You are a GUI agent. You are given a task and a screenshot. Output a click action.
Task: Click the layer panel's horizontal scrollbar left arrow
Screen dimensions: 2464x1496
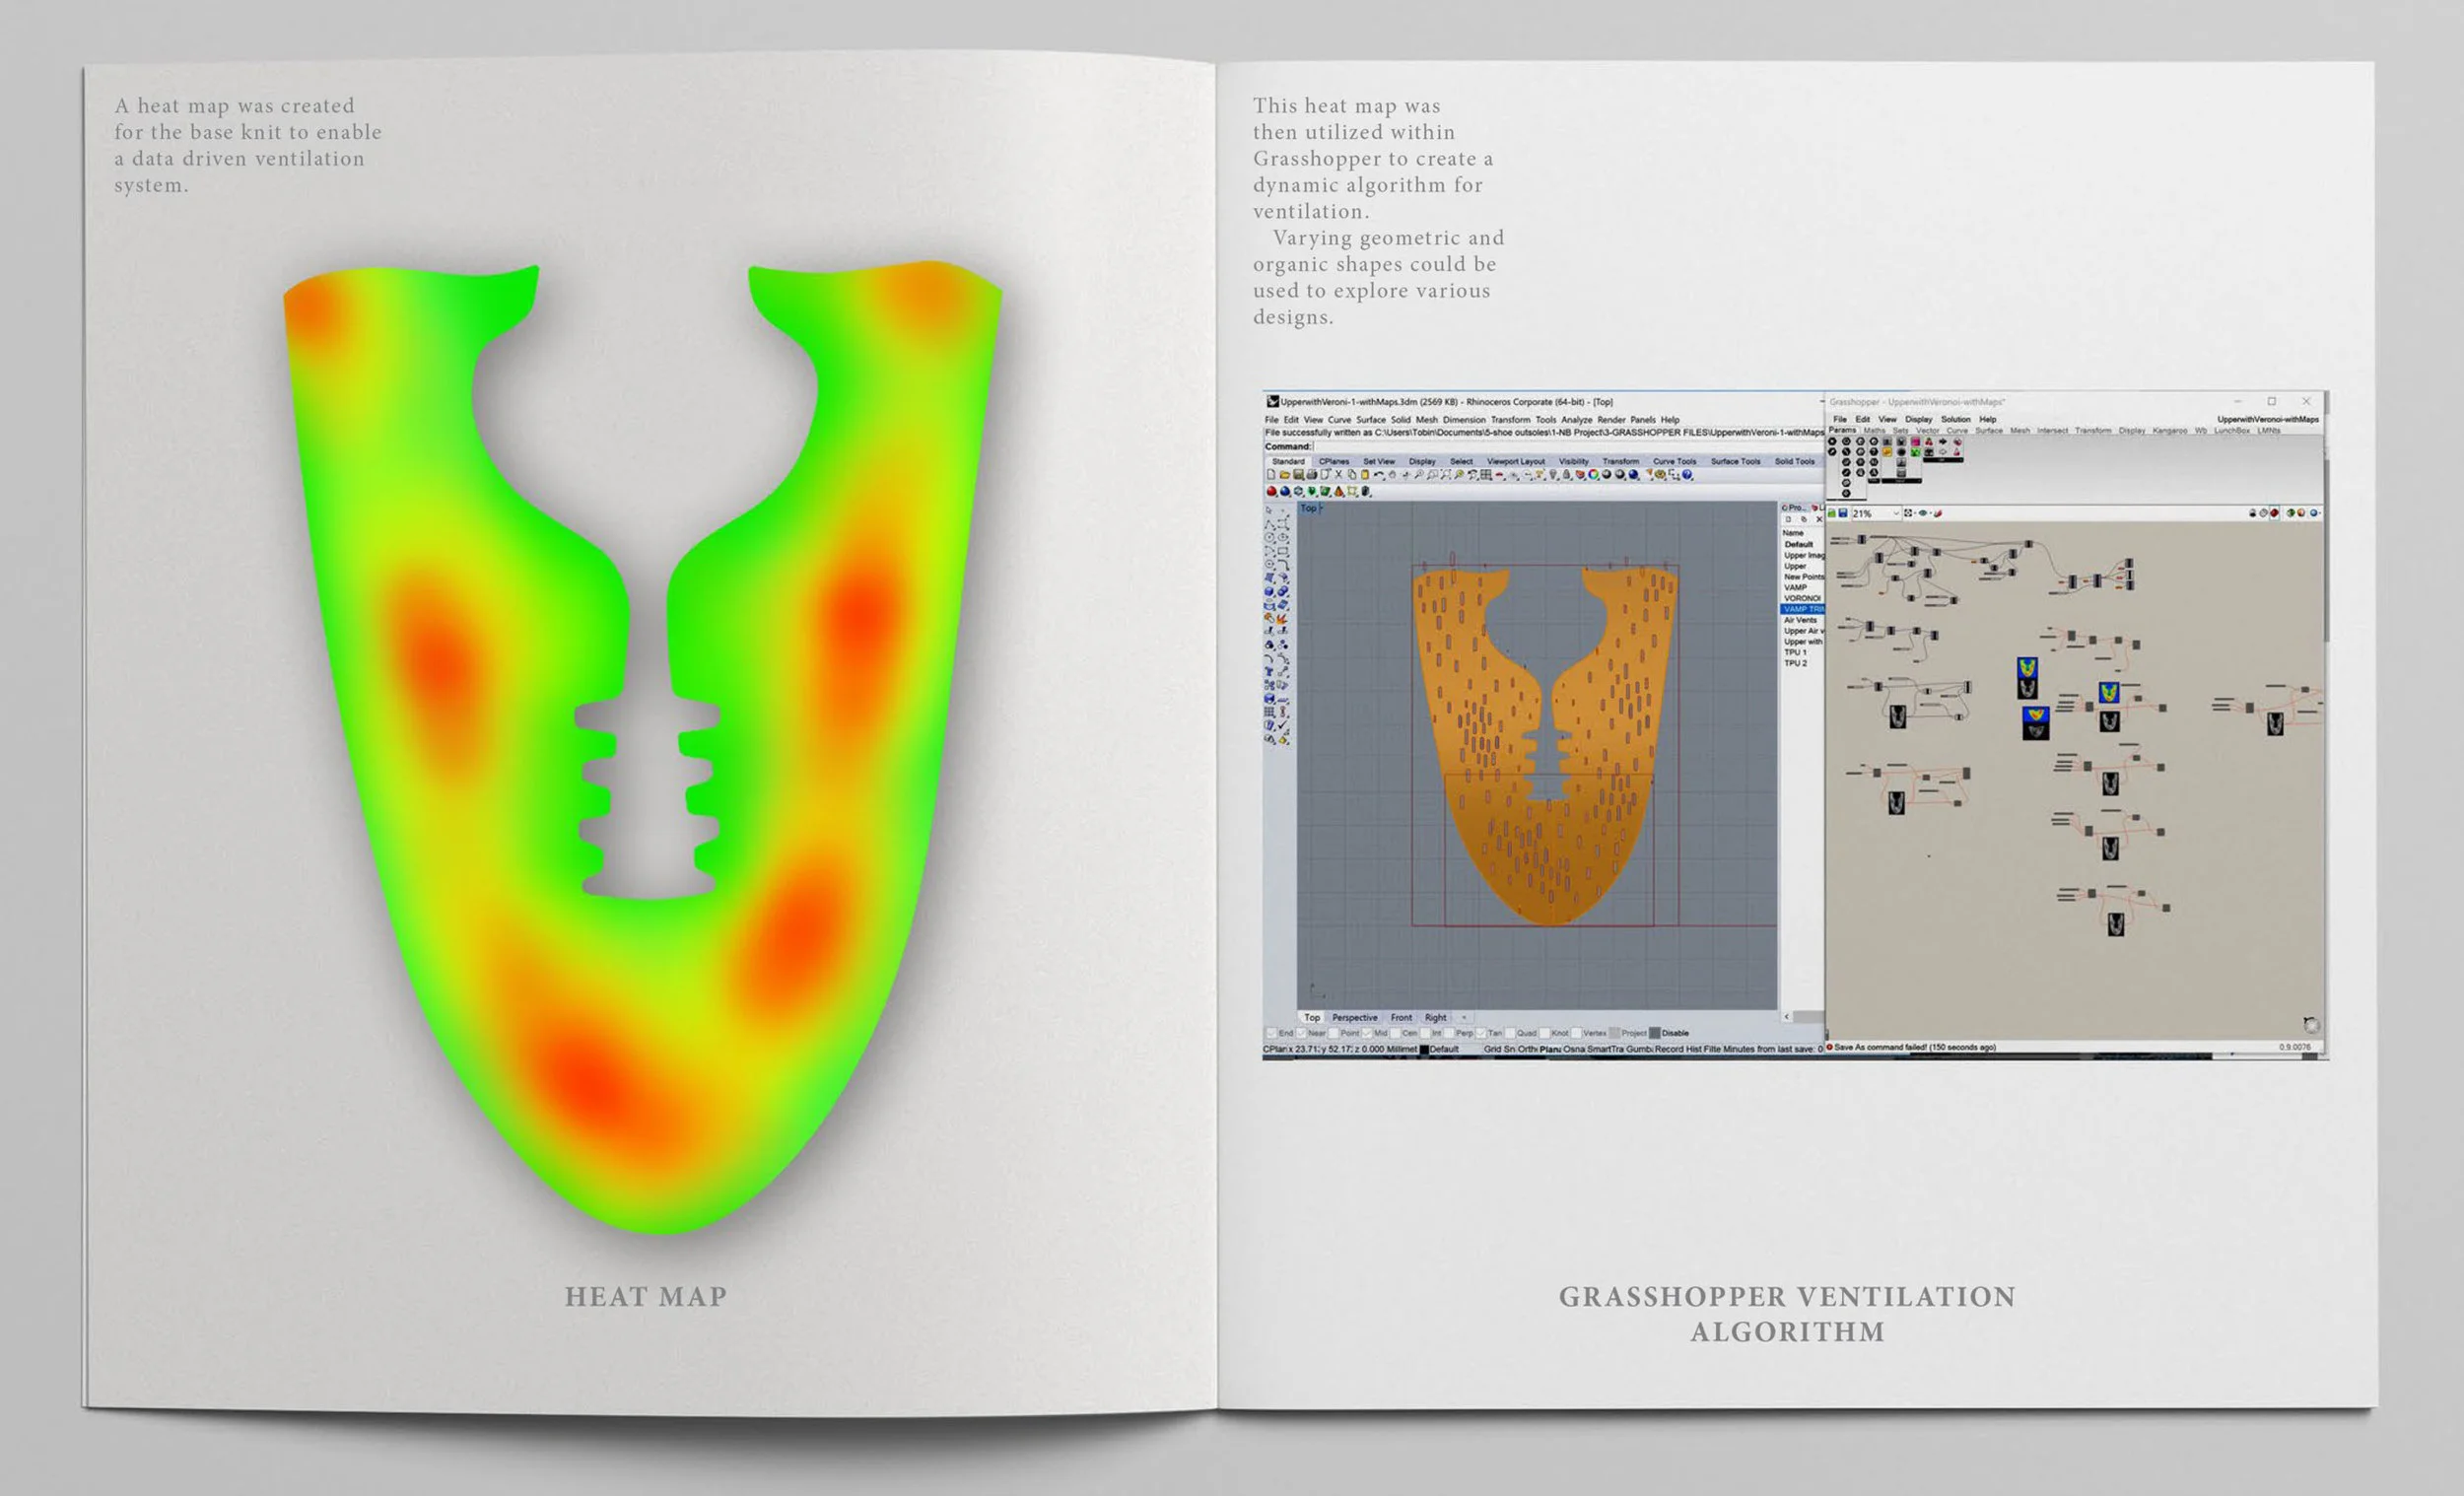point(1787,1017)
